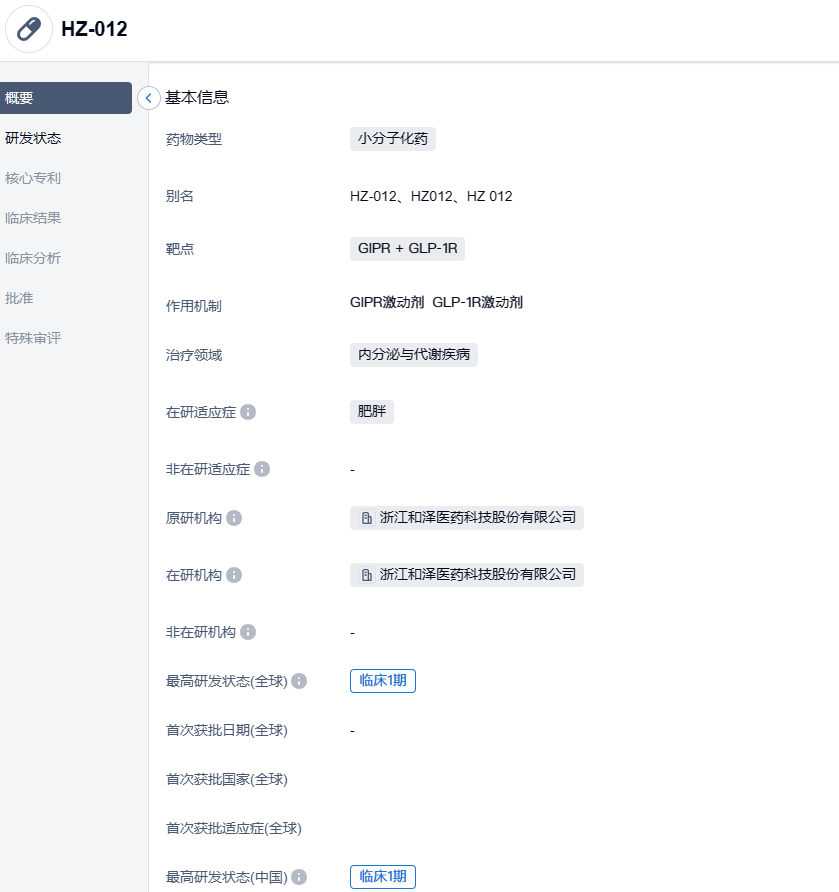Click the 肥胖 indication tag
The image size is (839, 892).
coord(371,412)
